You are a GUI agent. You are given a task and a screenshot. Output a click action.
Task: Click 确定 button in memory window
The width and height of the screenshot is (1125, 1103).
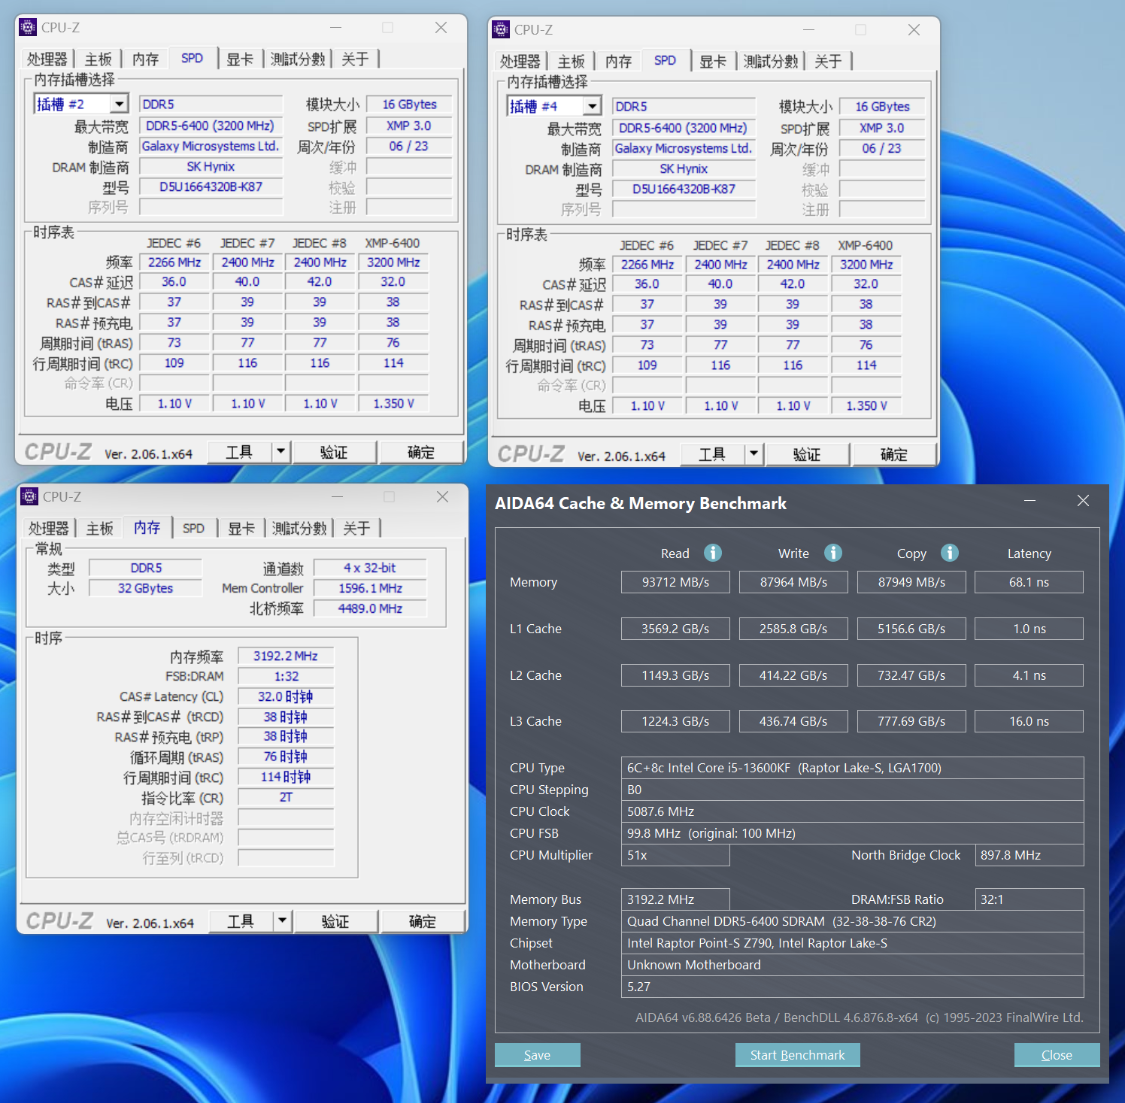(423, 921)
